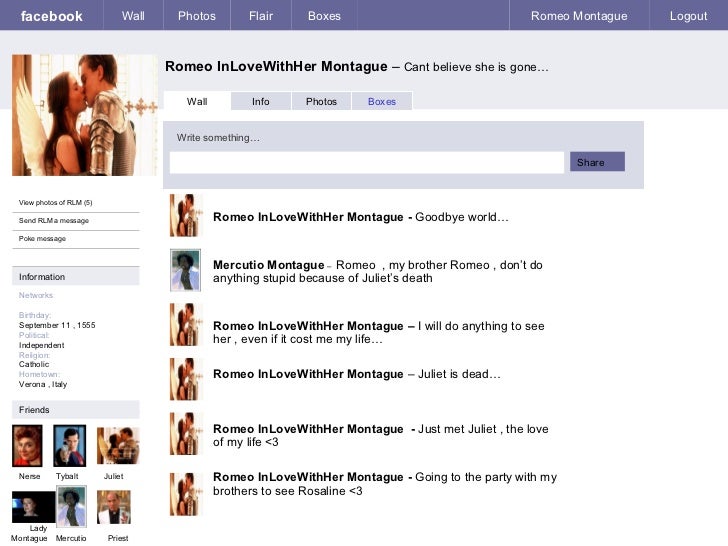Open Romeo Montague account link in top bar

click(x=579, y=16)
